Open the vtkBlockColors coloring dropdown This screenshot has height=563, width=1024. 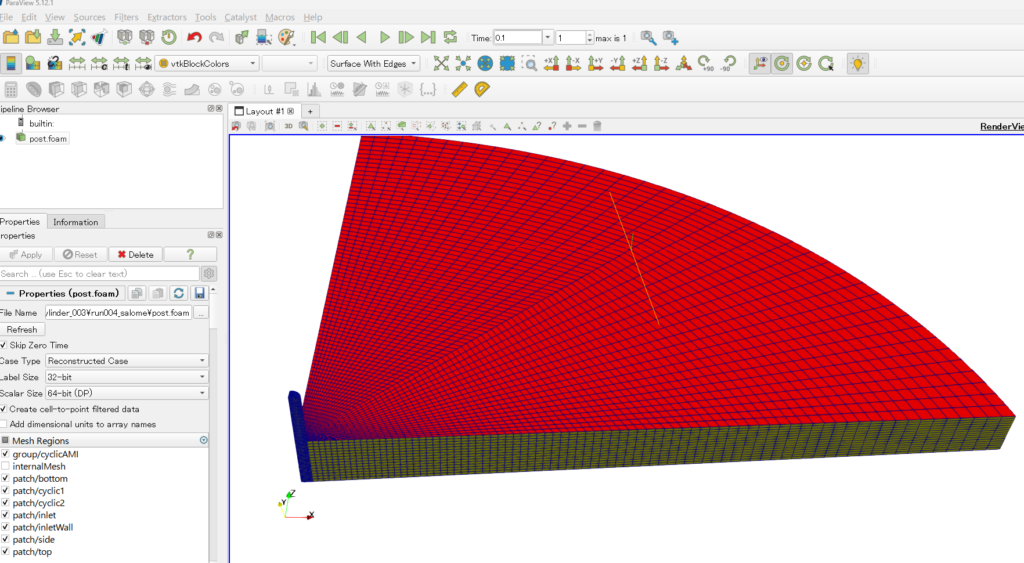(x=207, y=64)
